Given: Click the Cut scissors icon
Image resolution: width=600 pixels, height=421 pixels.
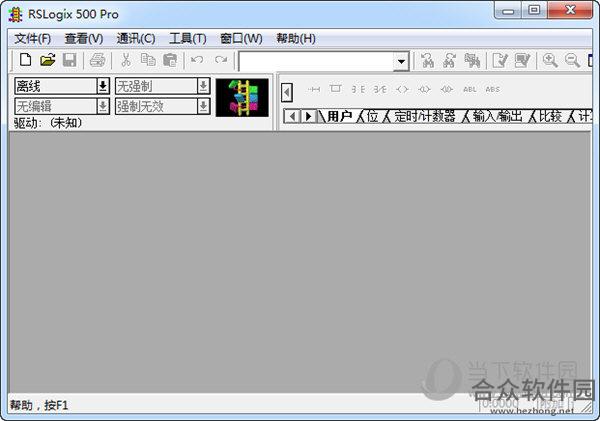Looking at the screenshot, I should 126,60.
